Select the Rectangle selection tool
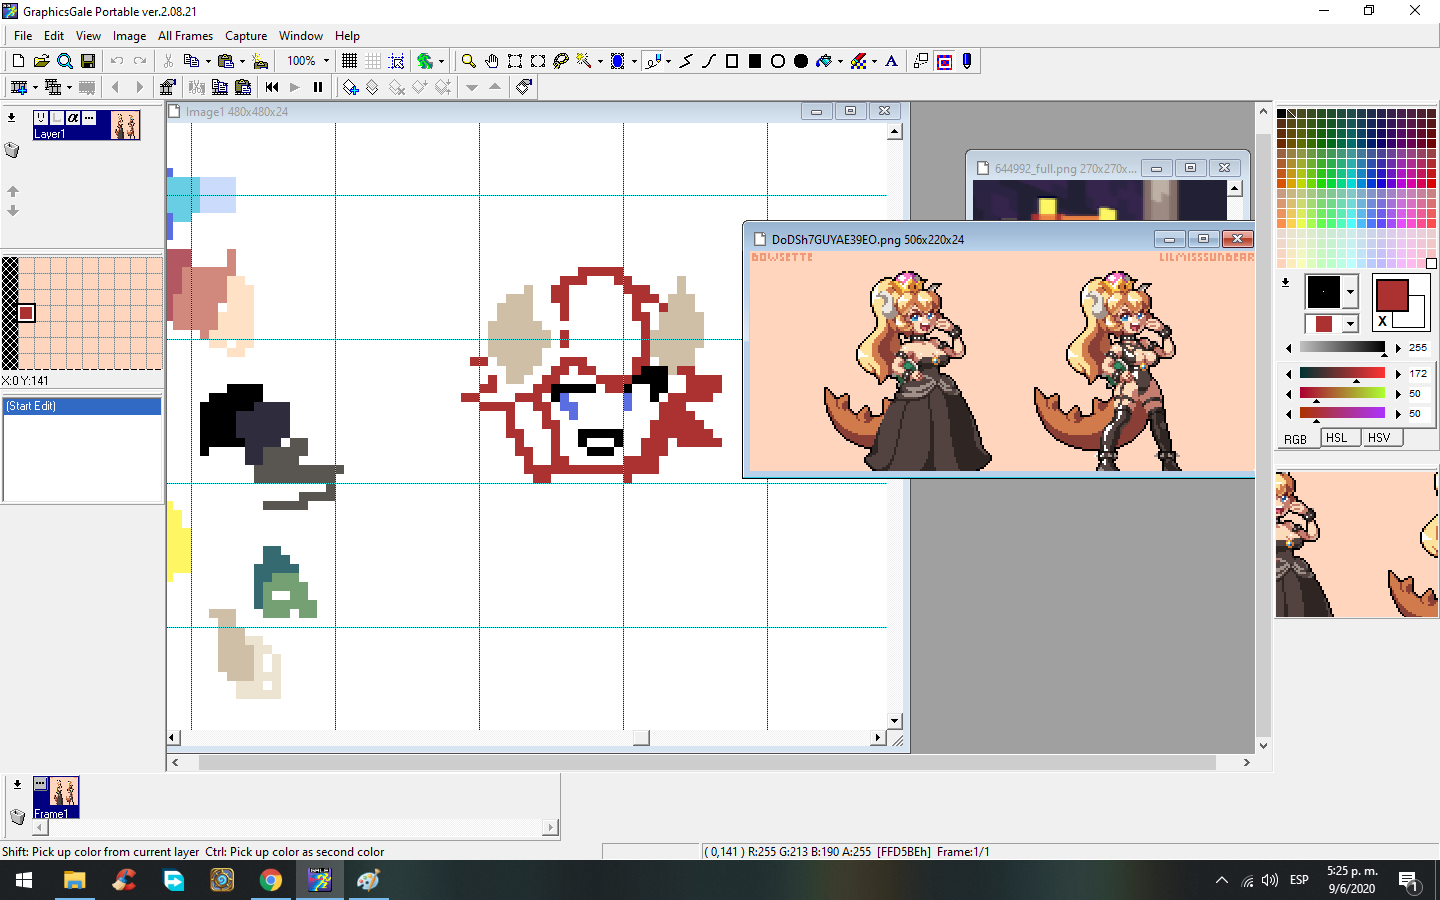The height and width of the screenshot is (900, 1440). pos(515,61)
